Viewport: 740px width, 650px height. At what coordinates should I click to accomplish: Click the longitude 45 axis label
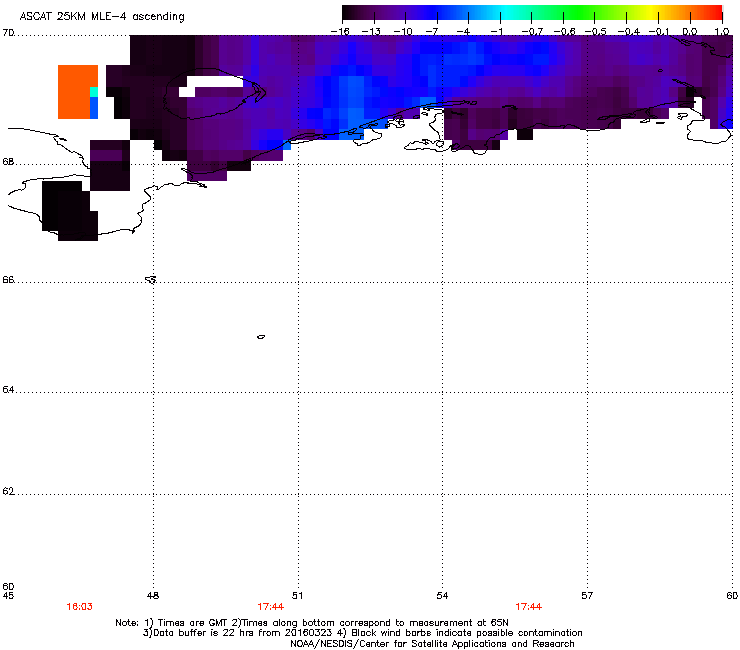point(8,596)
